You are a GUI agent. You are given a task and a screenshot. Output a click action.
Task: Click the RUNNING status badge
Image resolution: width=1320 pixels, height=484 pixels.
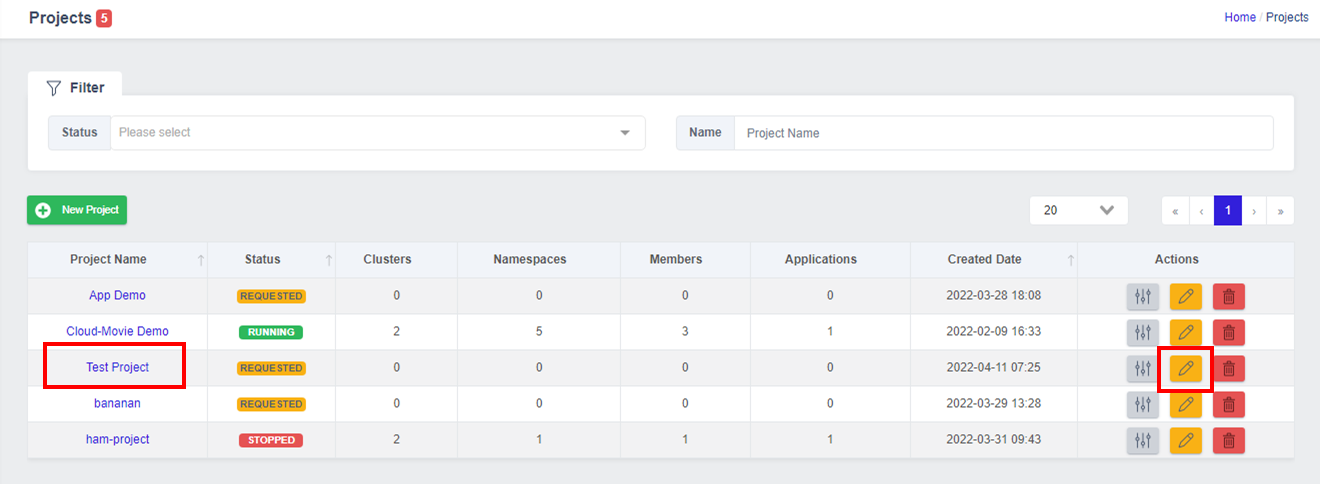(270, 332)
